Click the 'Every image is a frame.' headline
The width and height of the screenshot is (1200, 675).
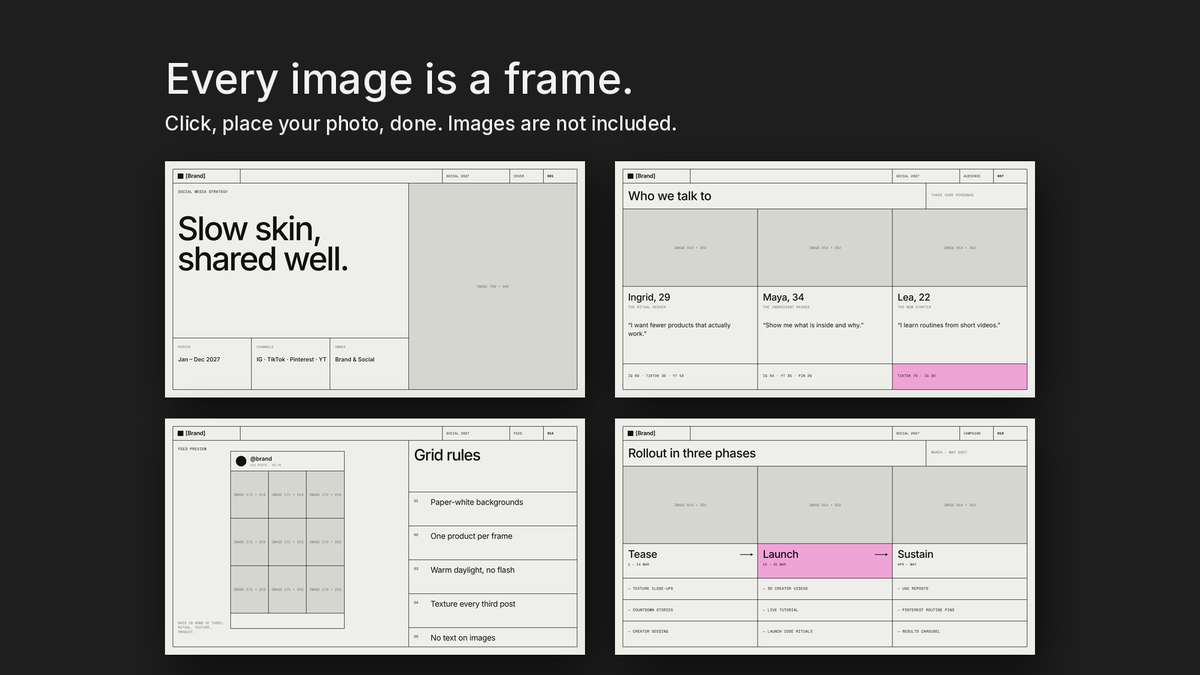pos(399,79)
